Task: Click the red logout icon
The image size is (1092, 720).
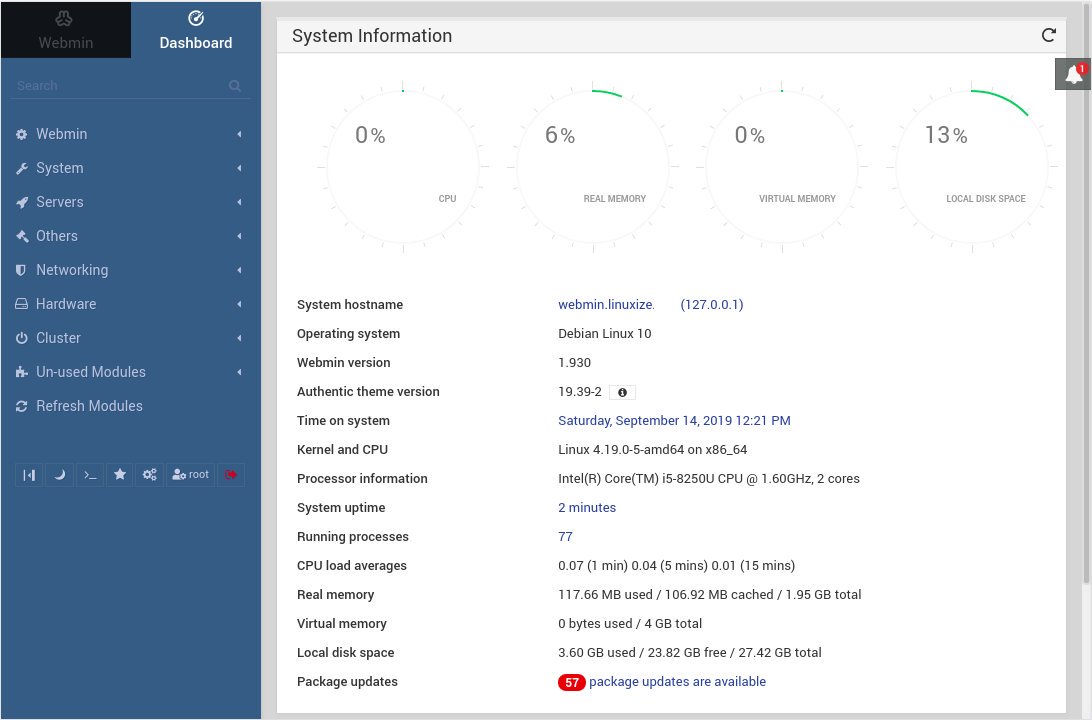Action: 231,474
